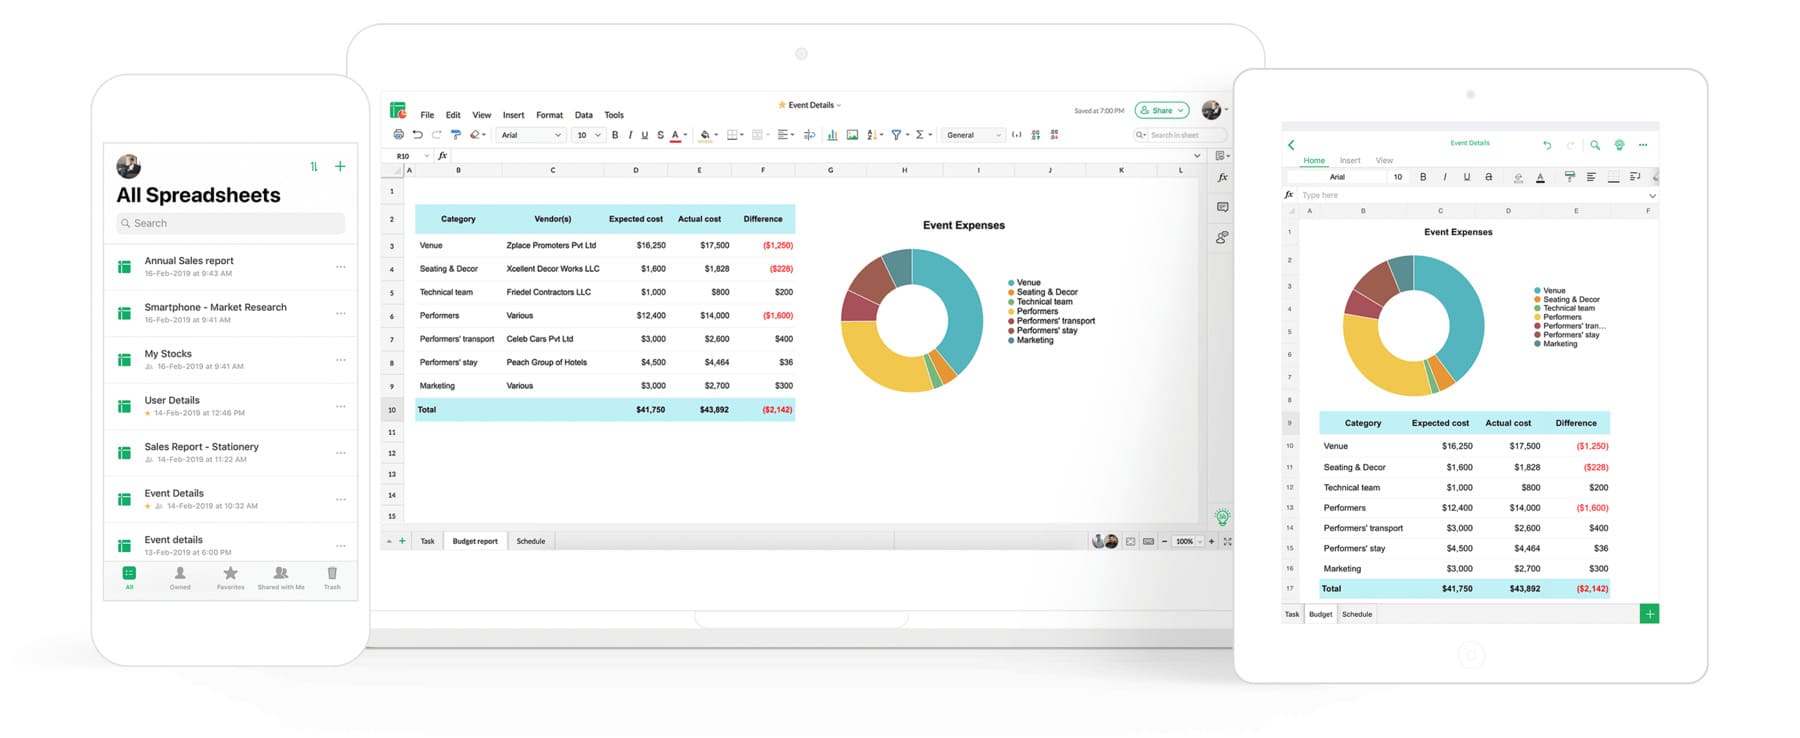Open the filter tool in the desktop toolbar
Image resolution: width=1800 pixels, height=738 pixels.
(x=896, y=135)
